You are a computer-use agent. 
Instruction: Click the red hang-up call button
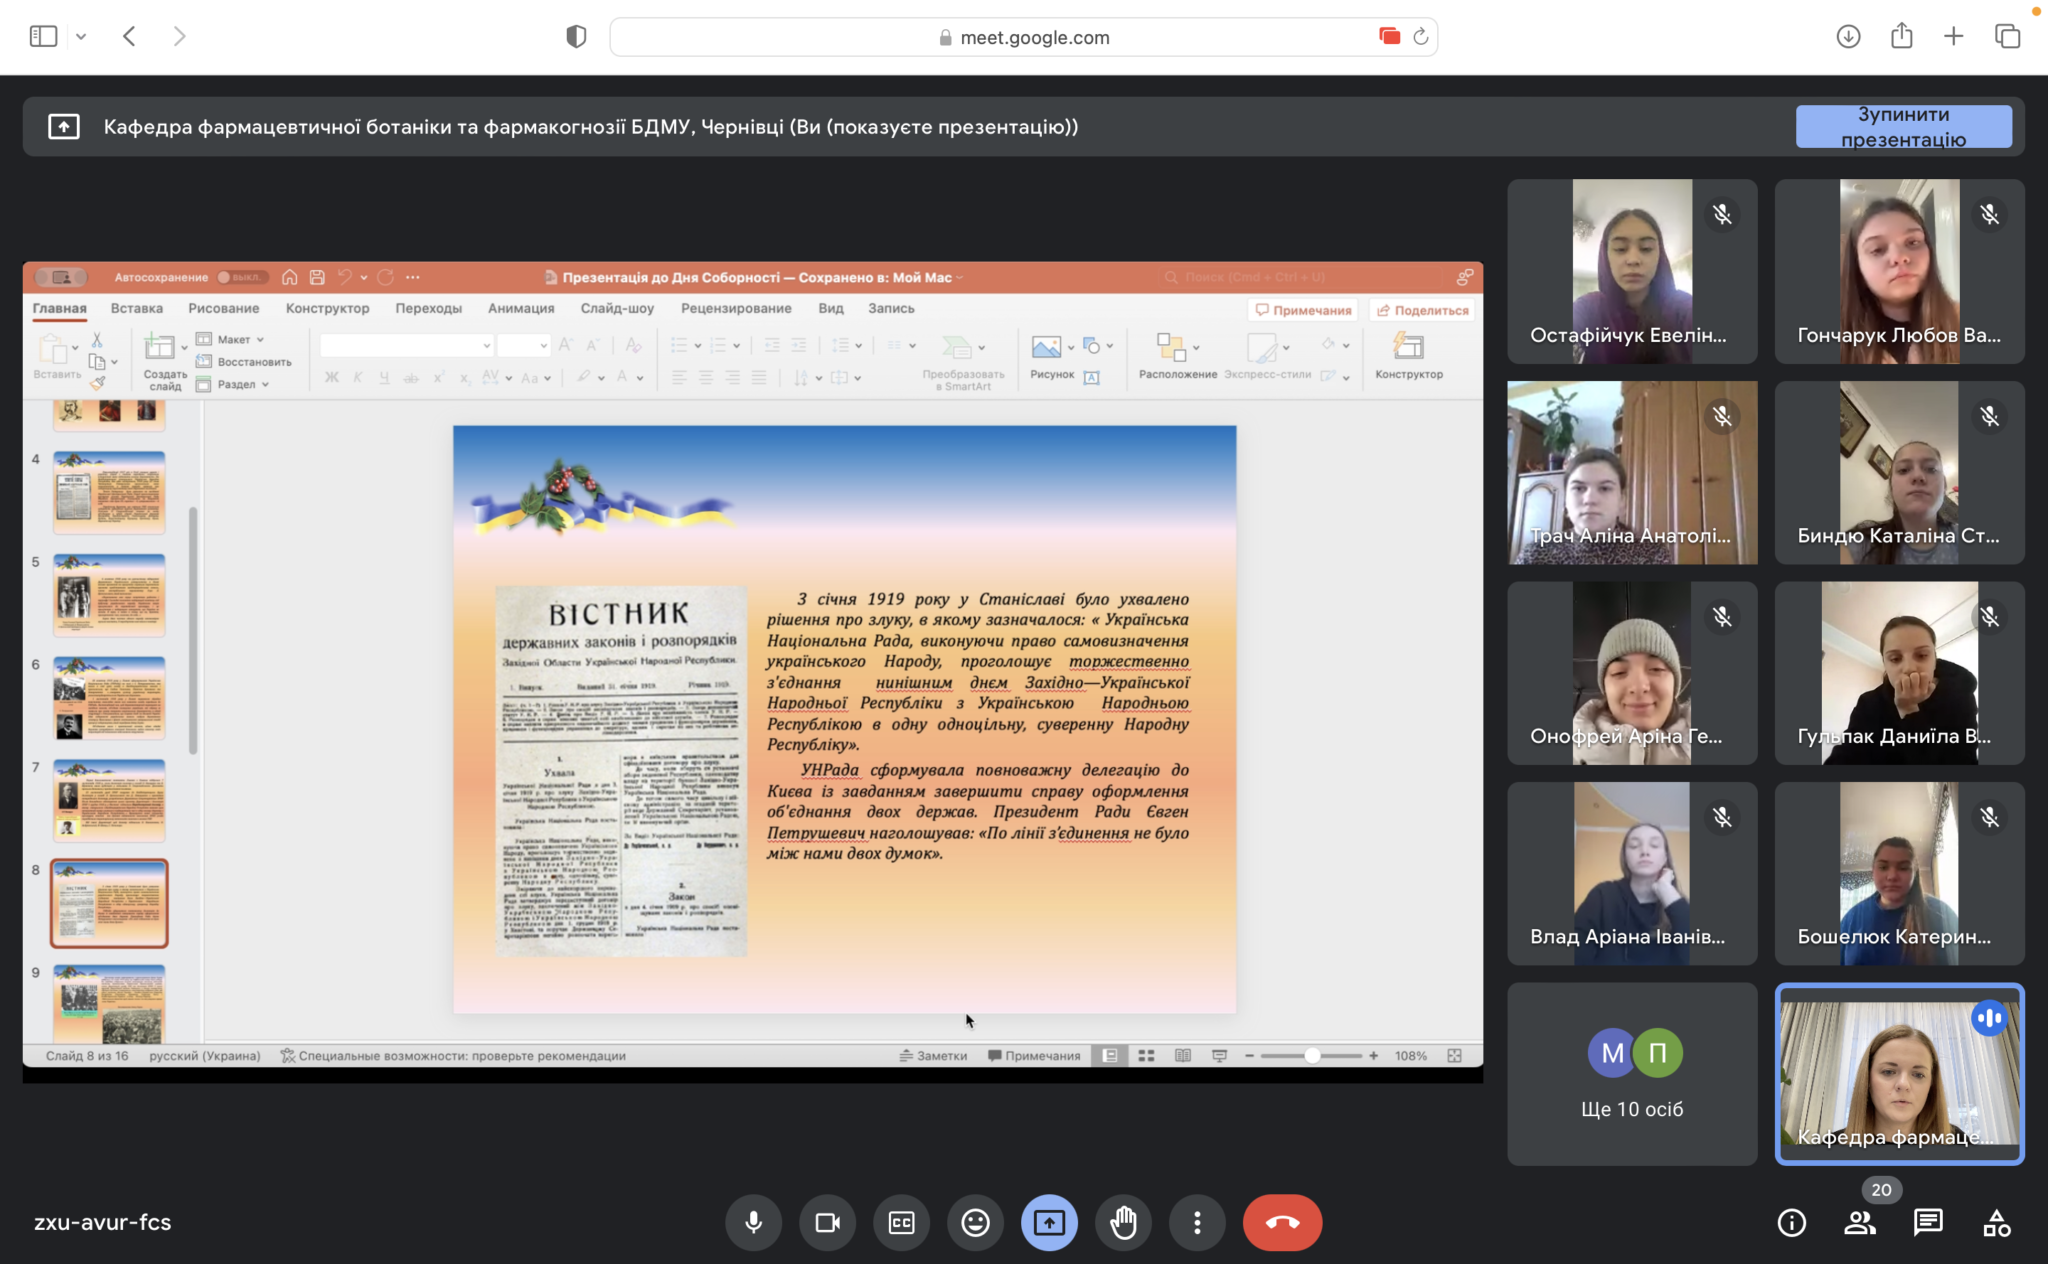pyautogui.click(x=1282, y=1222)
